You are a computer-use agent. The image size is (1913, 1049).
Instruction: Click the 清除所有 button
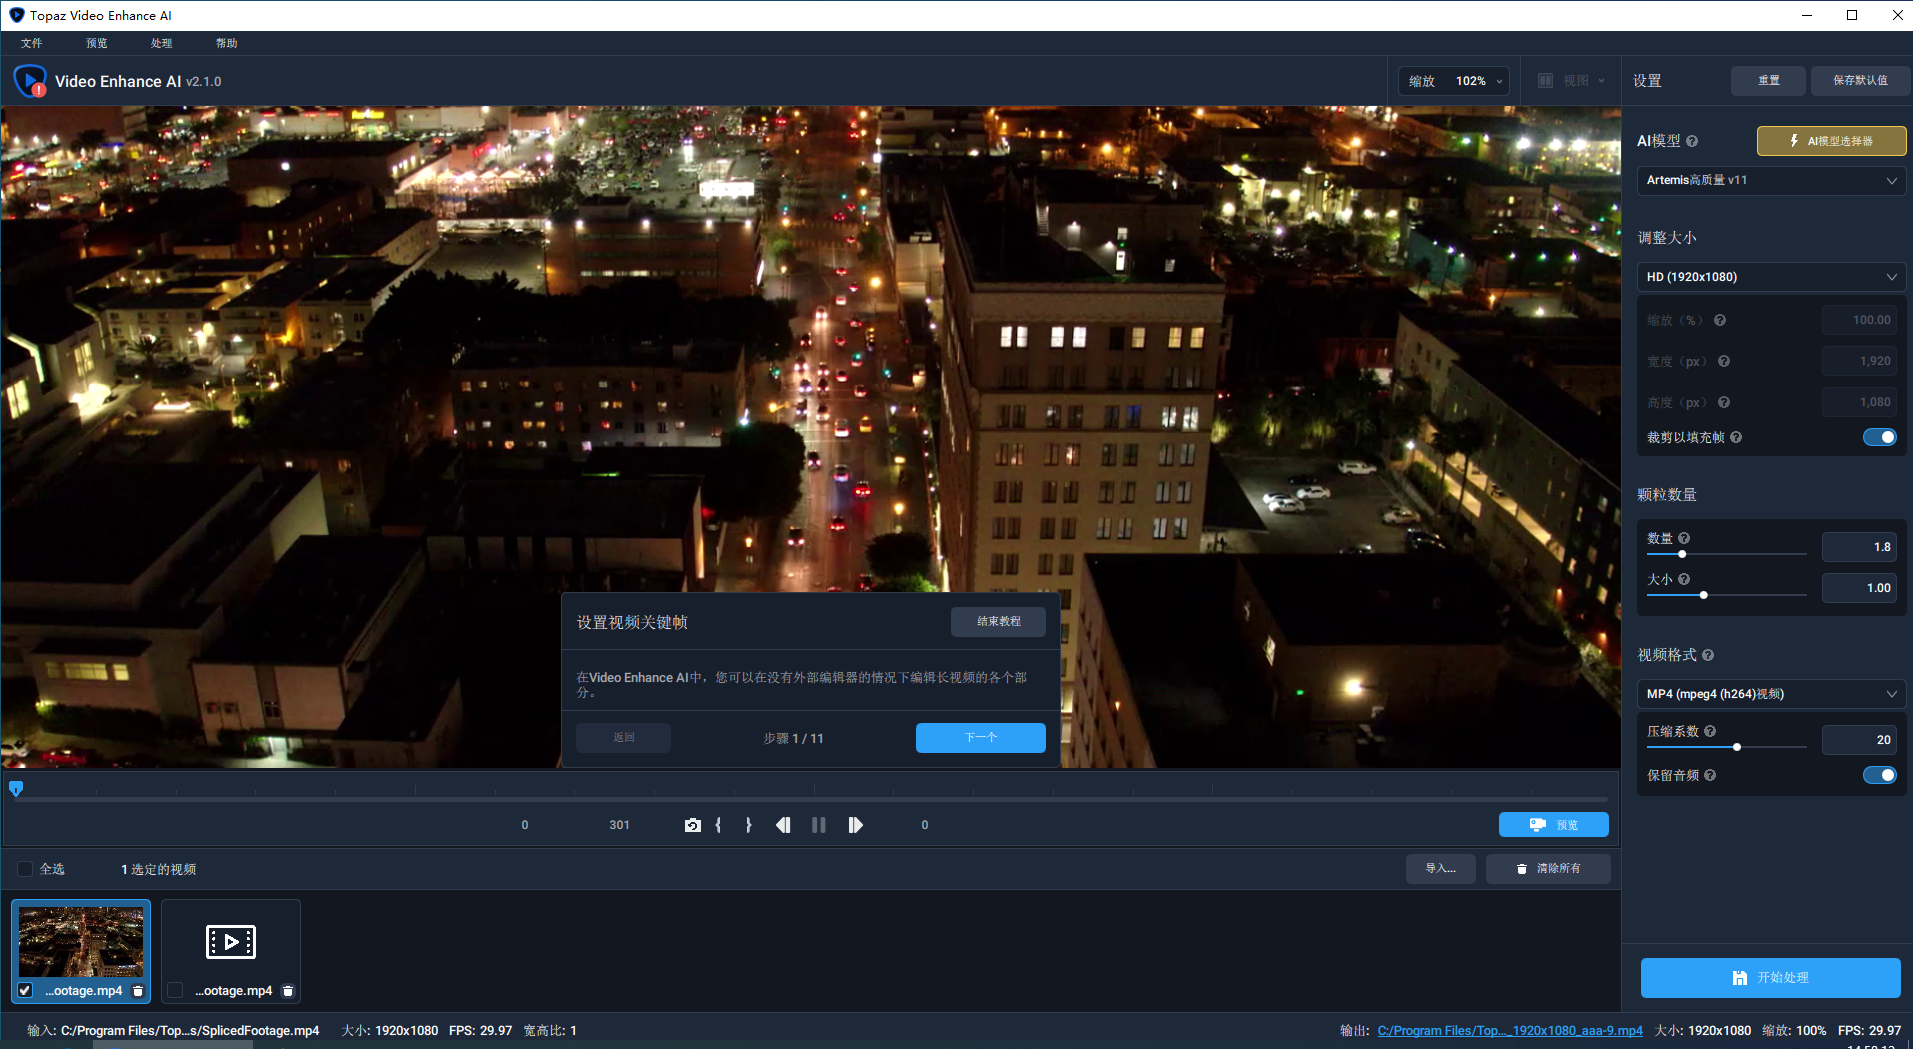point(1548,869)
